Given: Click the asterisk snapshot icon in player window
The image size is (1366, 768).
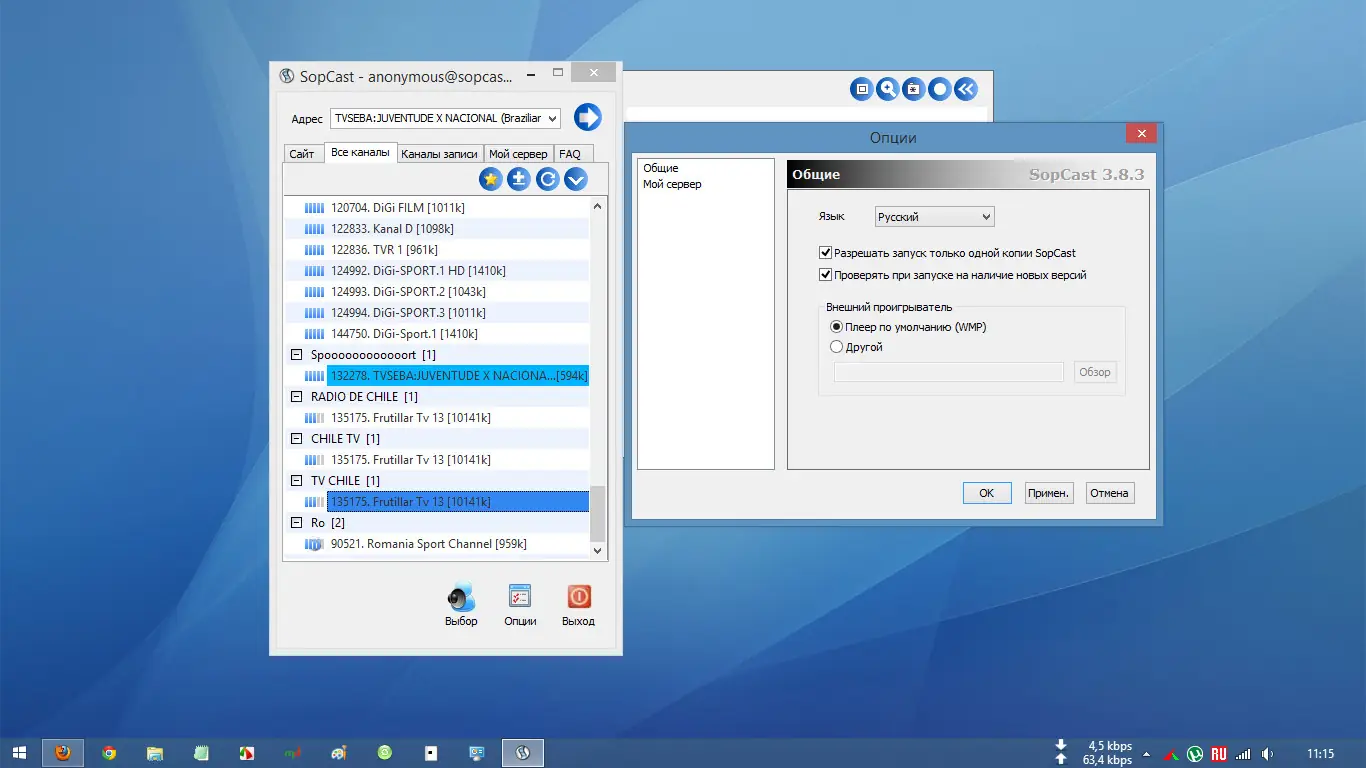Looking at the screenshot, I should (x=914, y=89).
